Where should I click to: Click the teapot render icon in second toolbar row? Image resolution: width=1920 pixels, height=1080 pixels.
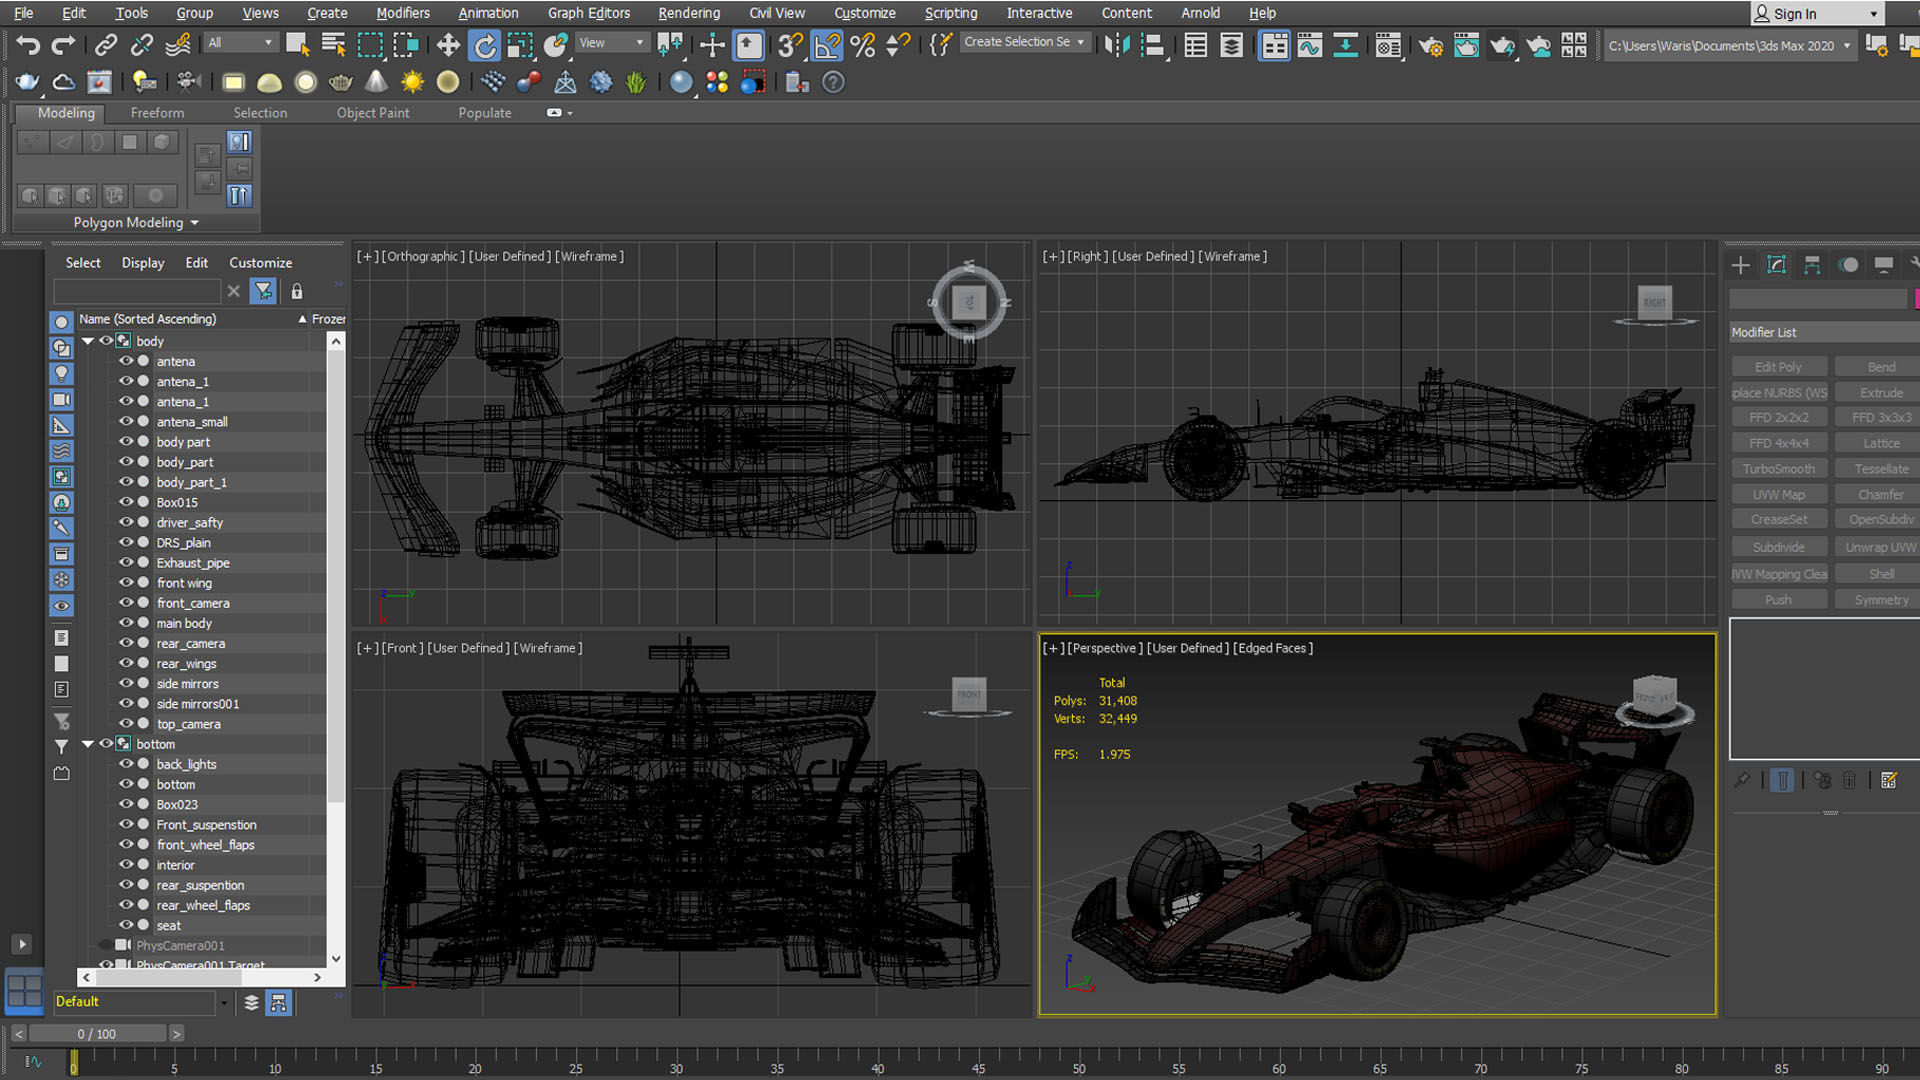tap(27, 82)
